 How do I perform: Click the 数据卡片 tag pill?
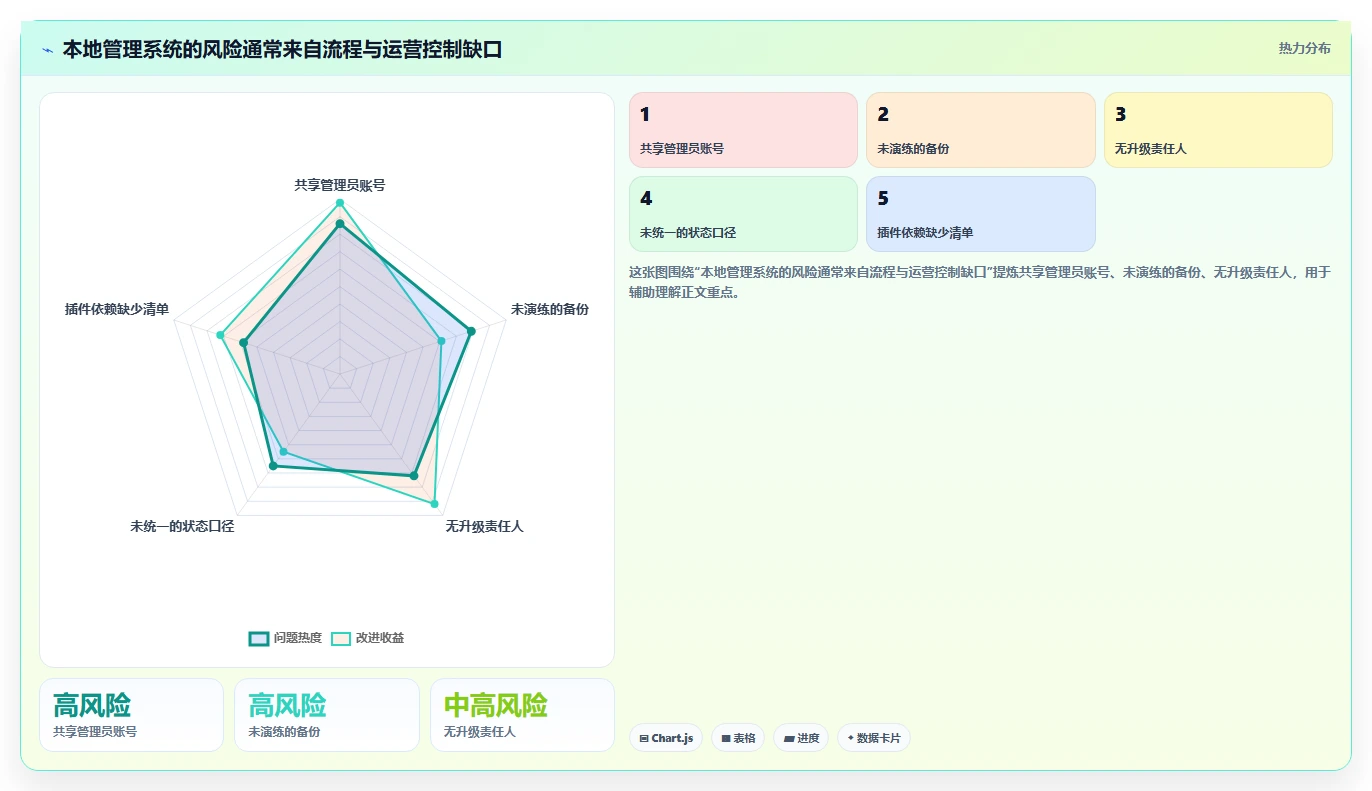click(x=874, y=738)
